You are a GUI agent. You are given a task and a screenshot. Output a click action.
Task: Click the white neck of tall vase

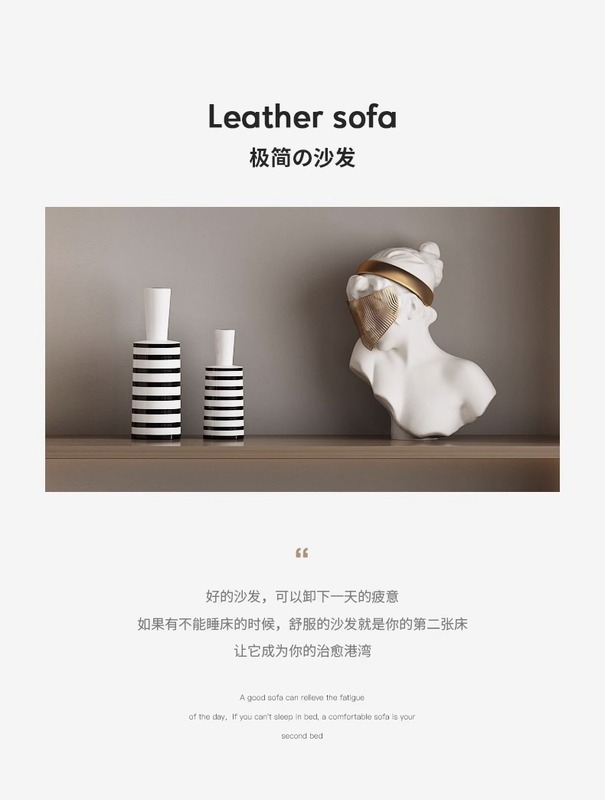coord(157,315)
